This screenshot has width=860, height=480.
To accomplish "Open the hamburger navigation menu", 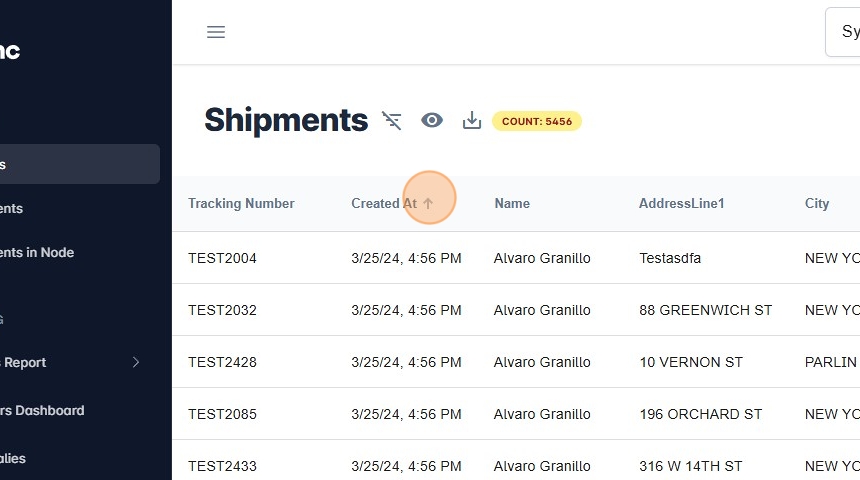I will 216,32.
